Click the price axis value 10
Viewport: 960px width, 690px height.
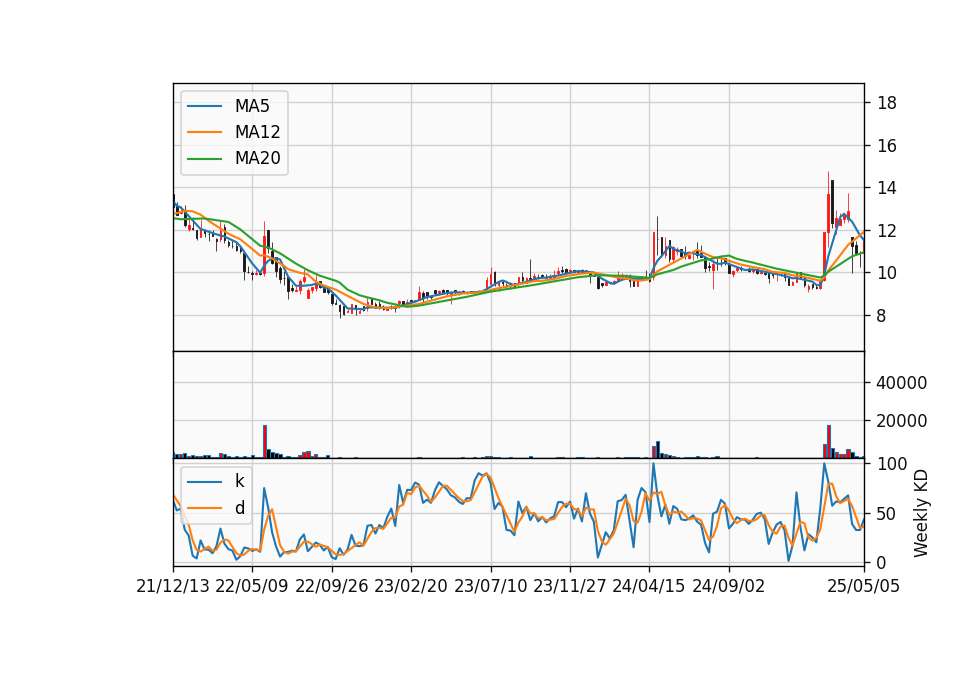[x=887, y=273]
